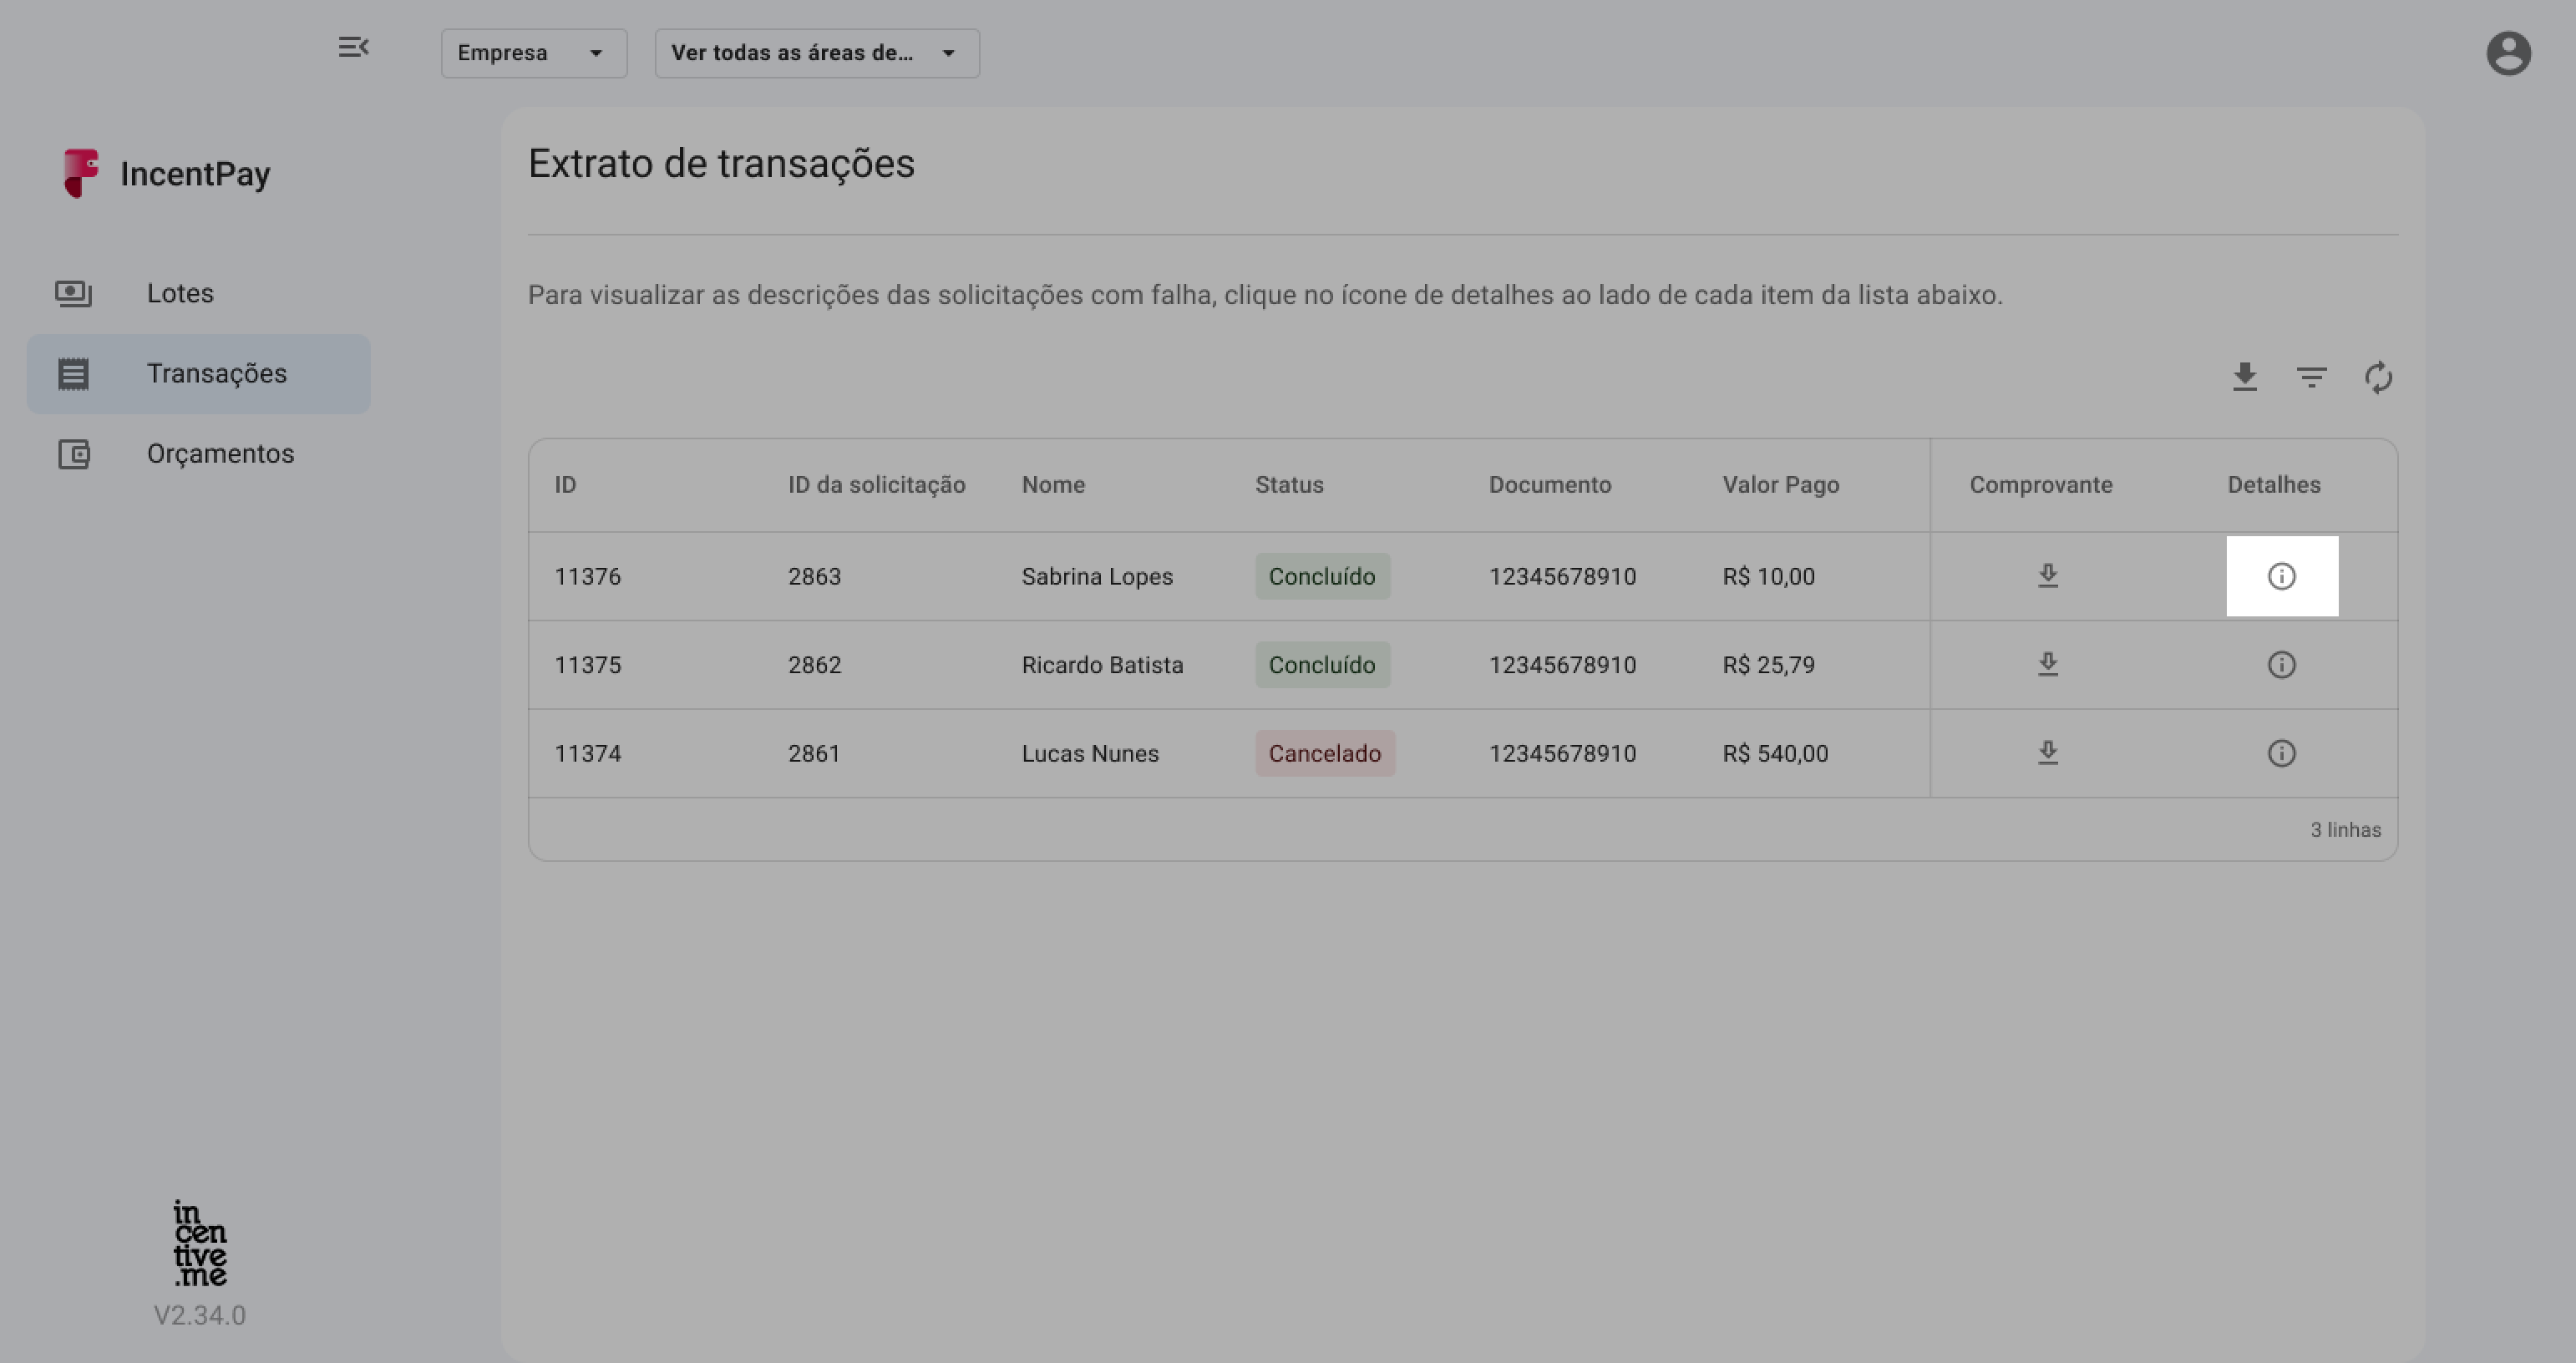This screenshot has height=1363, width=2576.
Task: Sort by the ID column header
Action: 565,485
